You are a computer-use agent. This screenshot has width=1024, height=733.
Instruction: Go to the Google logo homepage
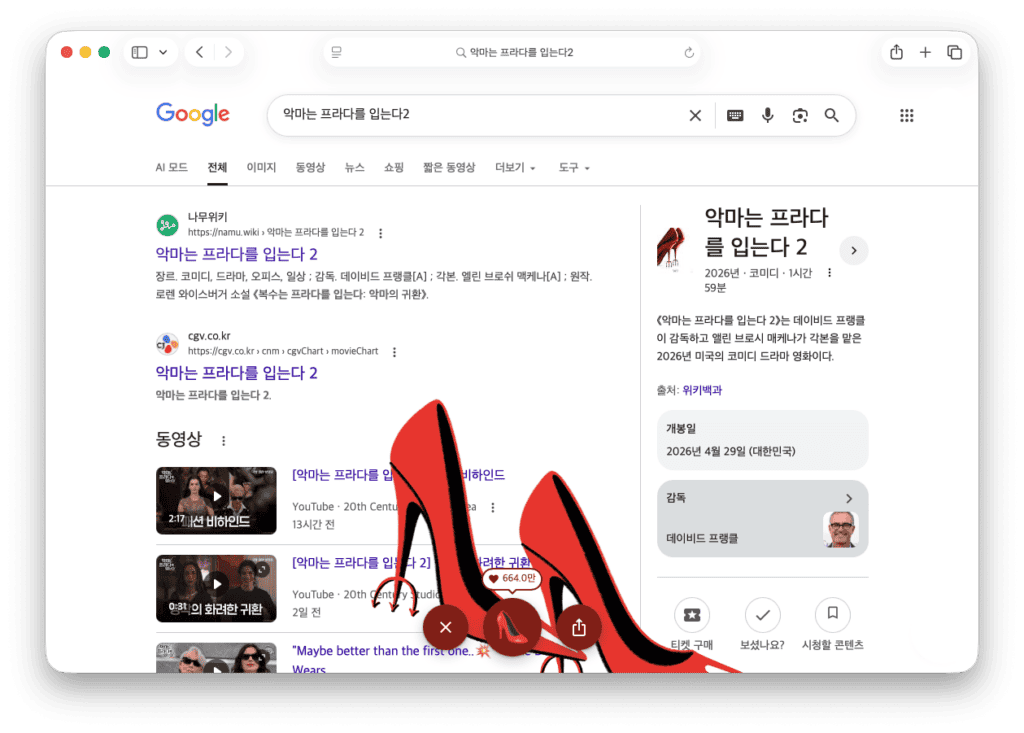[x=193, y=114]
